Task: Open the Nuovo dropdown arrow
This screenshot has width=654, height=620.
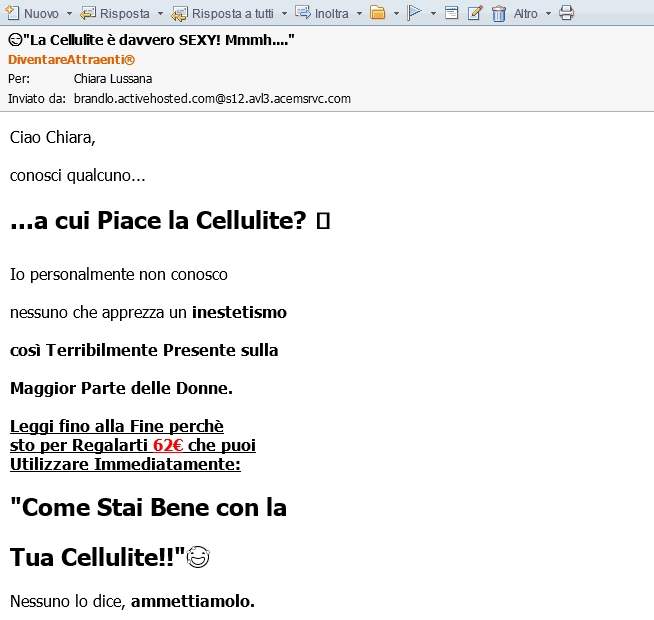Action: pyautogui.click(x=69, y=14)
